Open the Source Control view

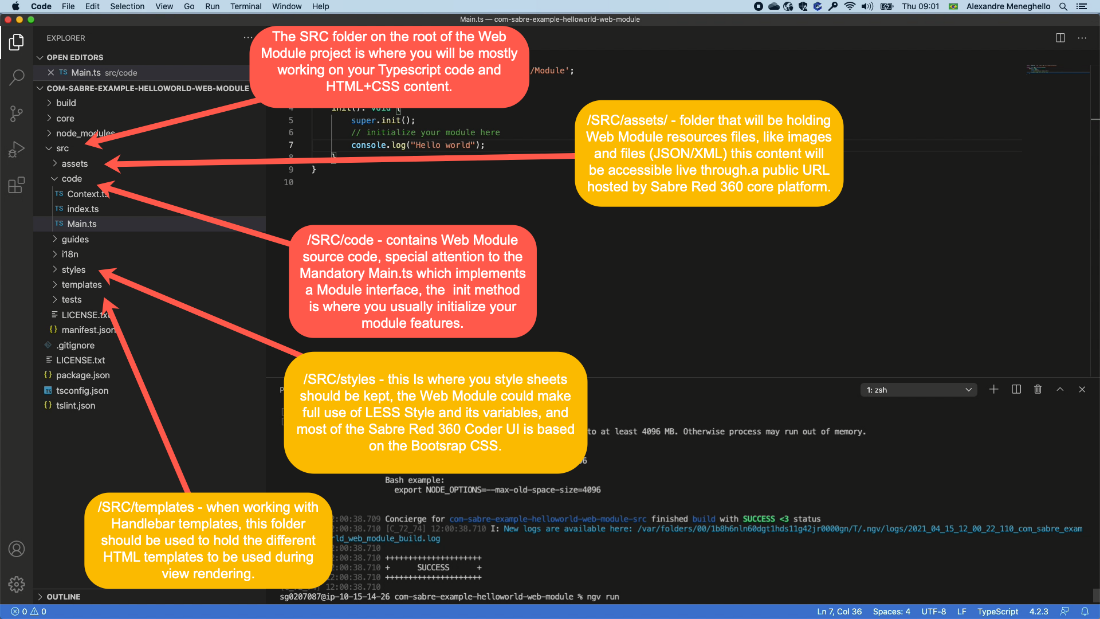pos(16,113)
